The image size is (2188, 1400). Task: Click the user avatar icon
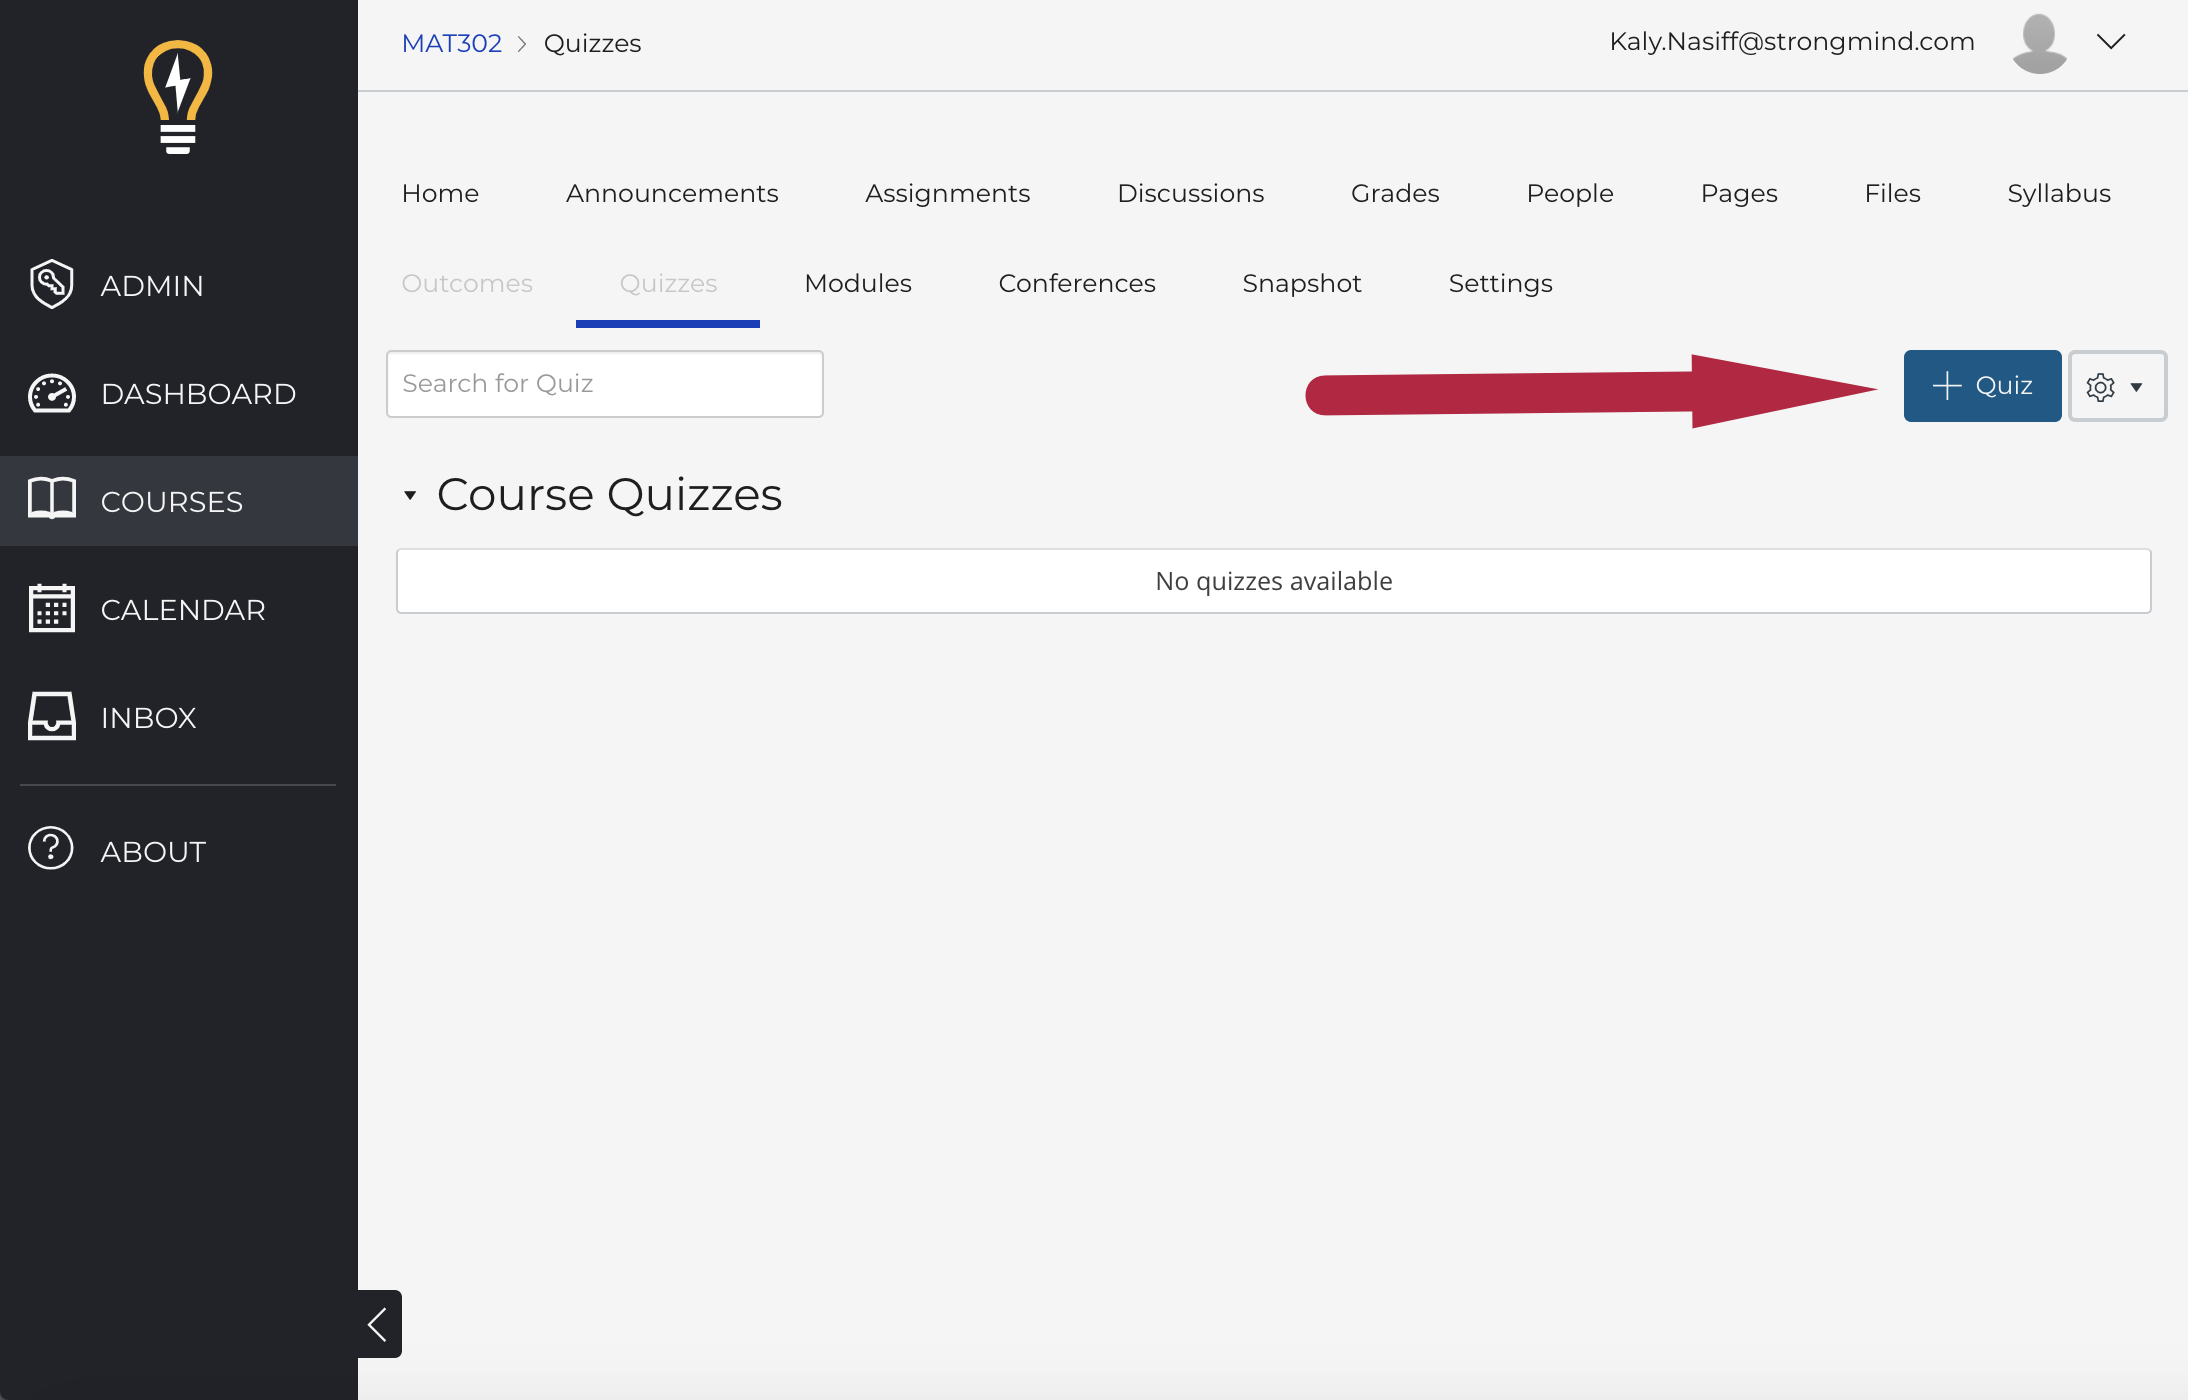pos(2039,43)
